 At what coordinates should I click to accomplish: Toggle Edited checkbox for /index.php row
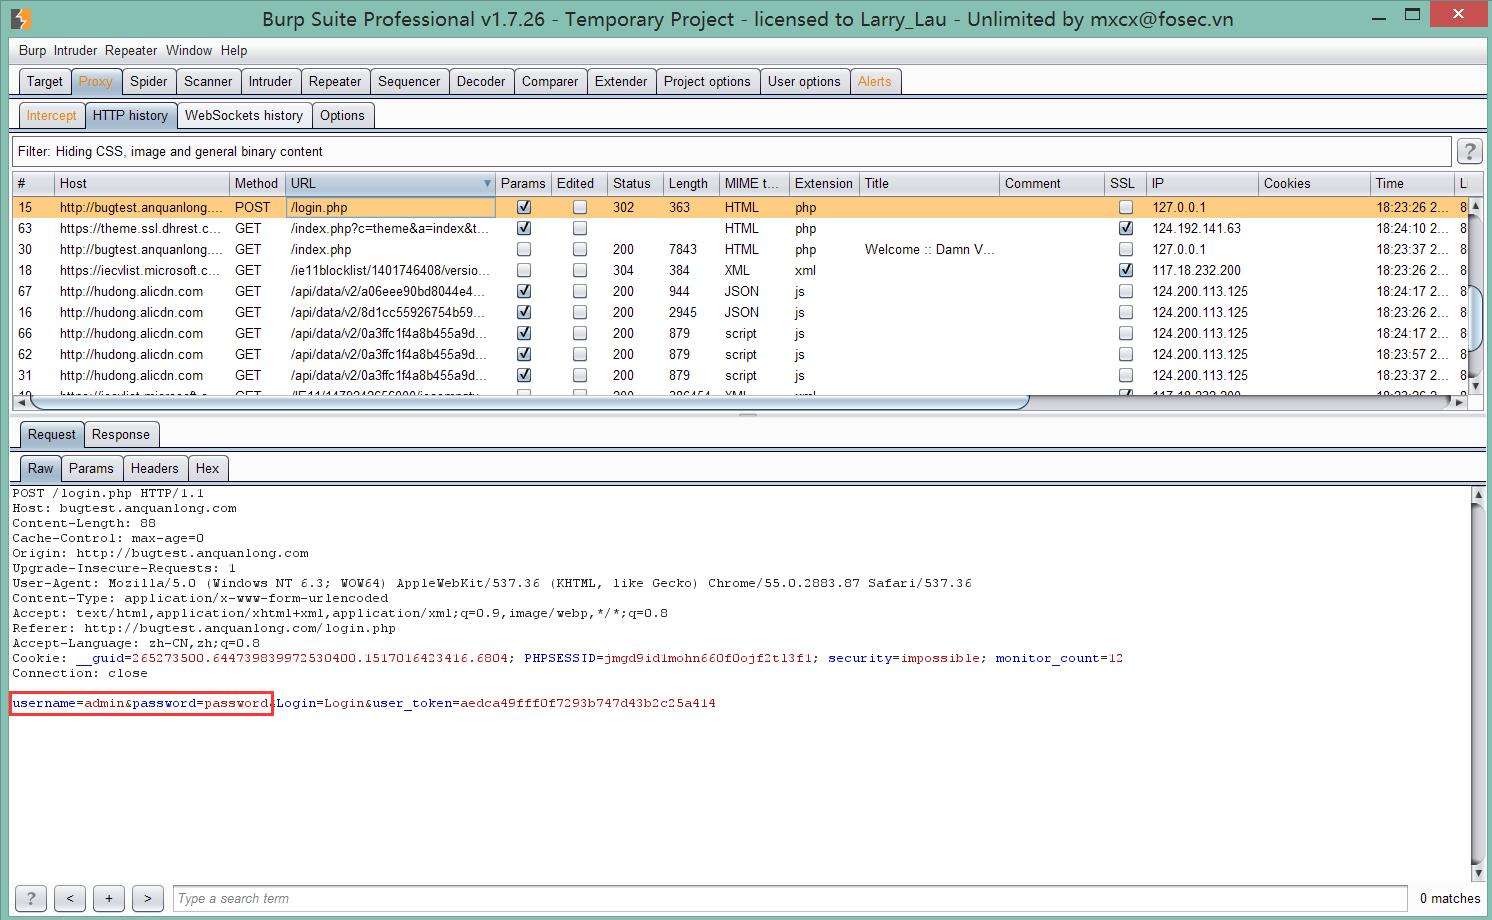tap(579, 250)
